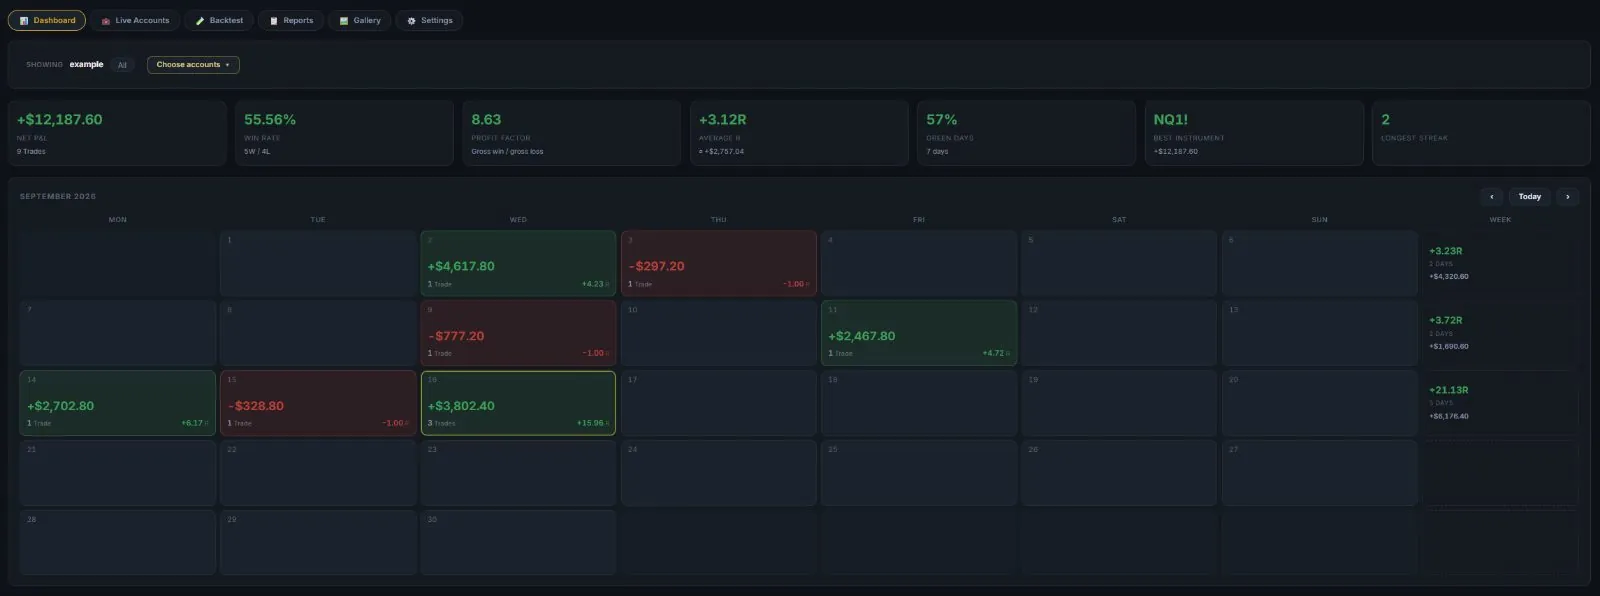This screenshot has width=1600, height=596.
Task: Select the +3.12R average R value
Action: click(x=722, y=120)
